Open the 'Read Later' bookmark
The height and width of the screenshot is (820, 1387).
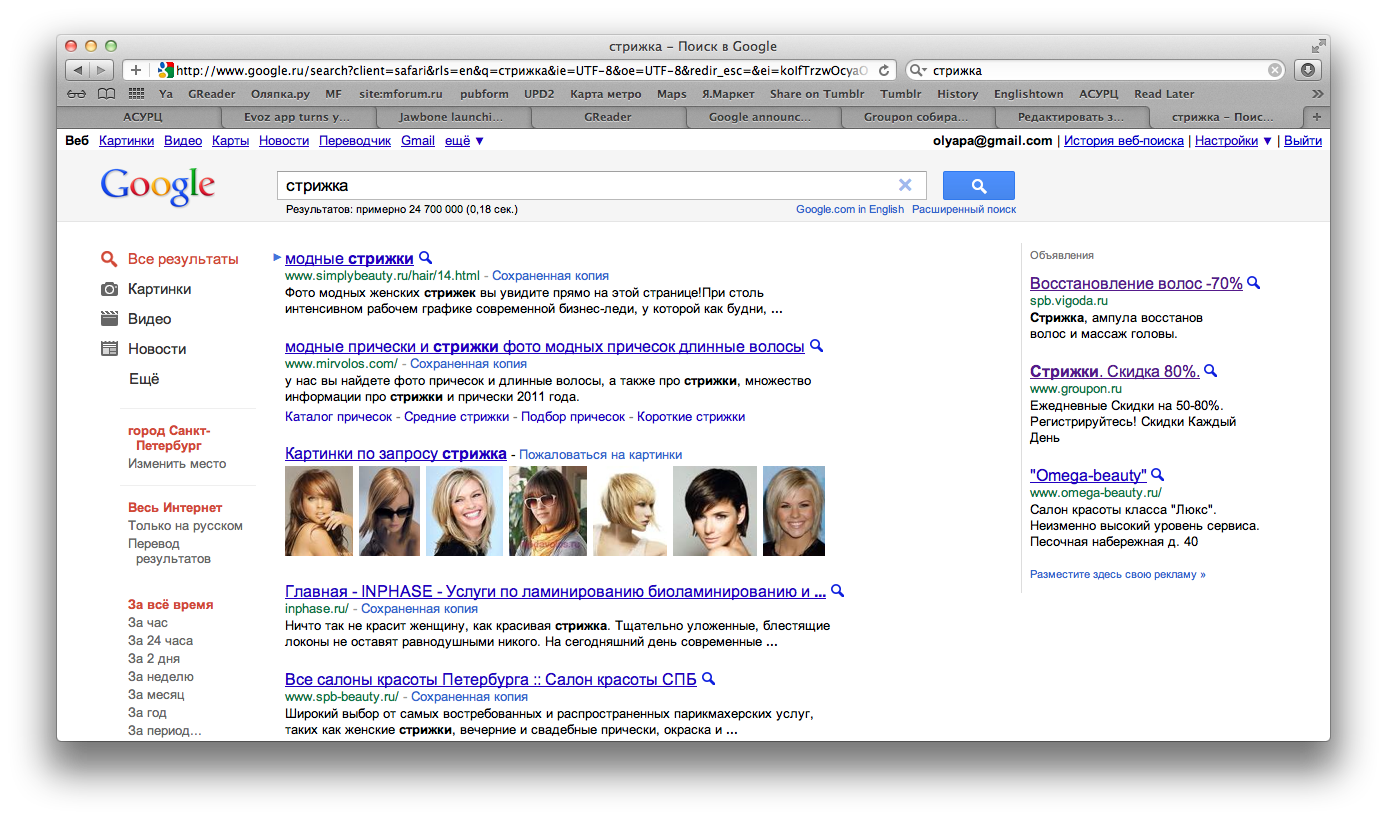tap(1164, 94)
